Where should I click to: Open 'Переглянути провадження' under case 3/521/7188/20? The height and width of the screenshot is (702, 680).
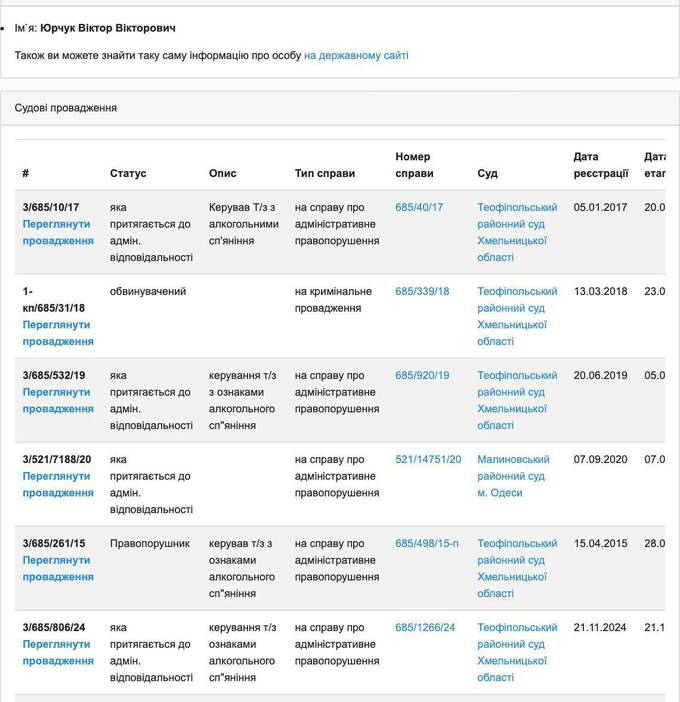point(58,484)
